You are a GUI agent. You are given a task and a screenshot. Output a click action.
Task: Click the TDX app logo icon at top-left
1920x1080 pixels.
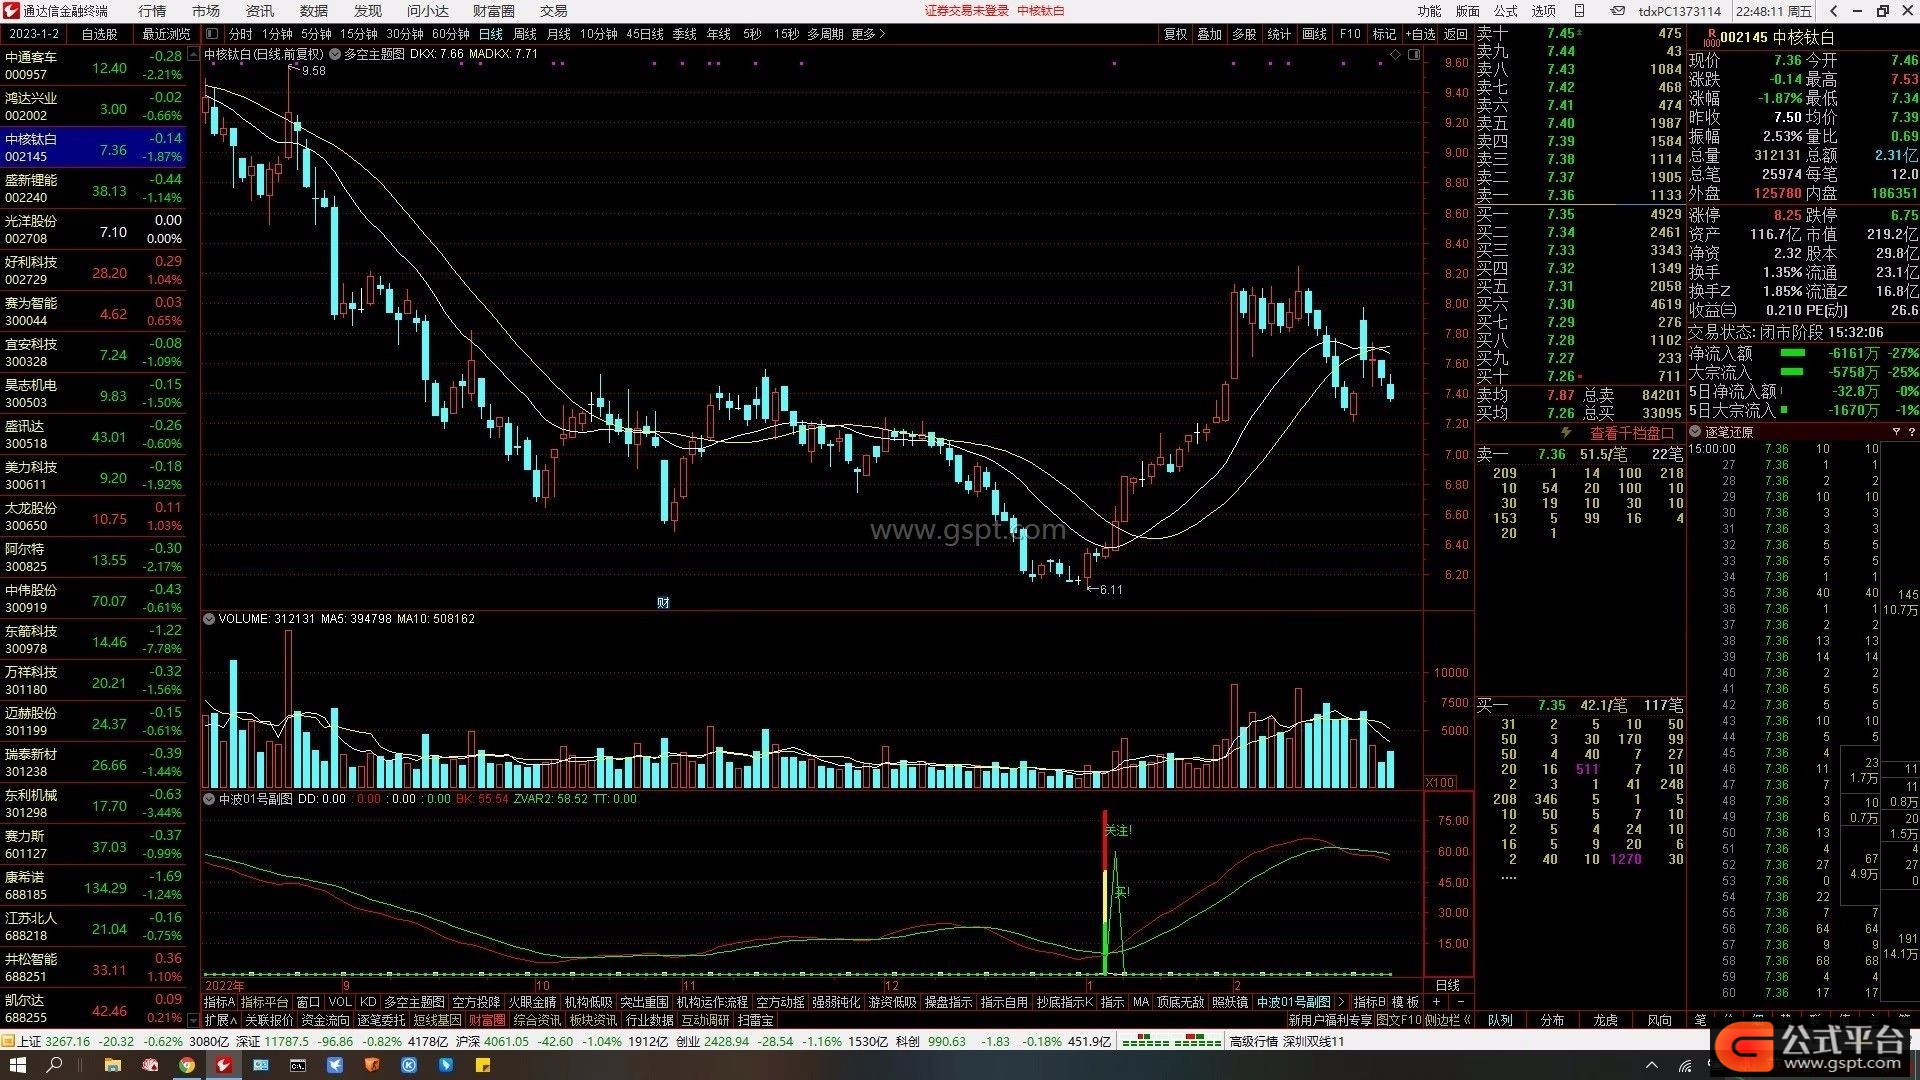[11, 11]
